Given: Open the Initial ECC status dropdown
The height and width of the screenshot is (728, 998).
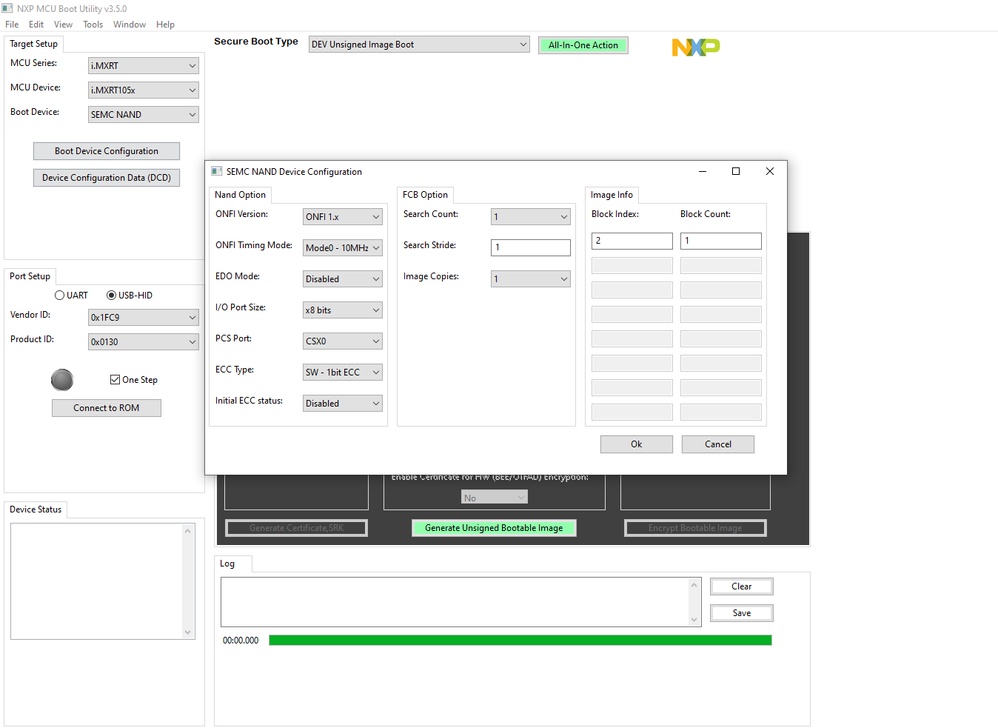Looking at the screenshot, I should point(342,403).
